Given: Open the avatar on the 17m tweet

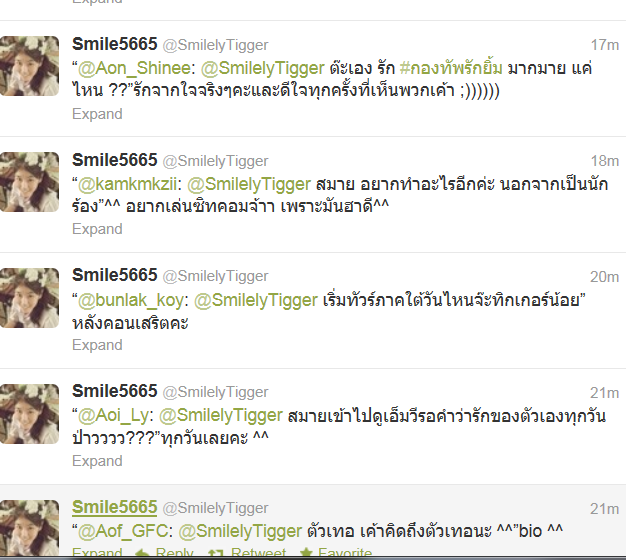Looking at the screenshot, I should click(x=29, y=66).
